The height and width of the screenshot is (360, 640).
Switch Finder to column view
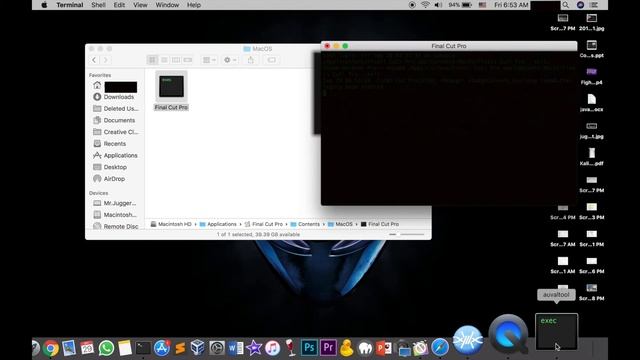(176, 60)
